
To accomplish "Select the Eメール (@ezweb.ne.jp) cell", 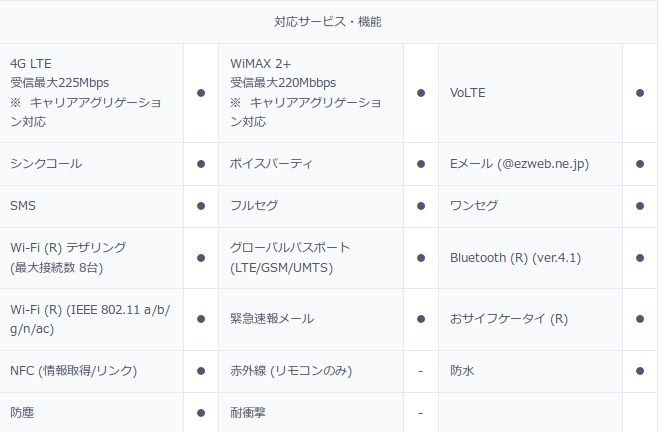I will (x=530, y=164).
